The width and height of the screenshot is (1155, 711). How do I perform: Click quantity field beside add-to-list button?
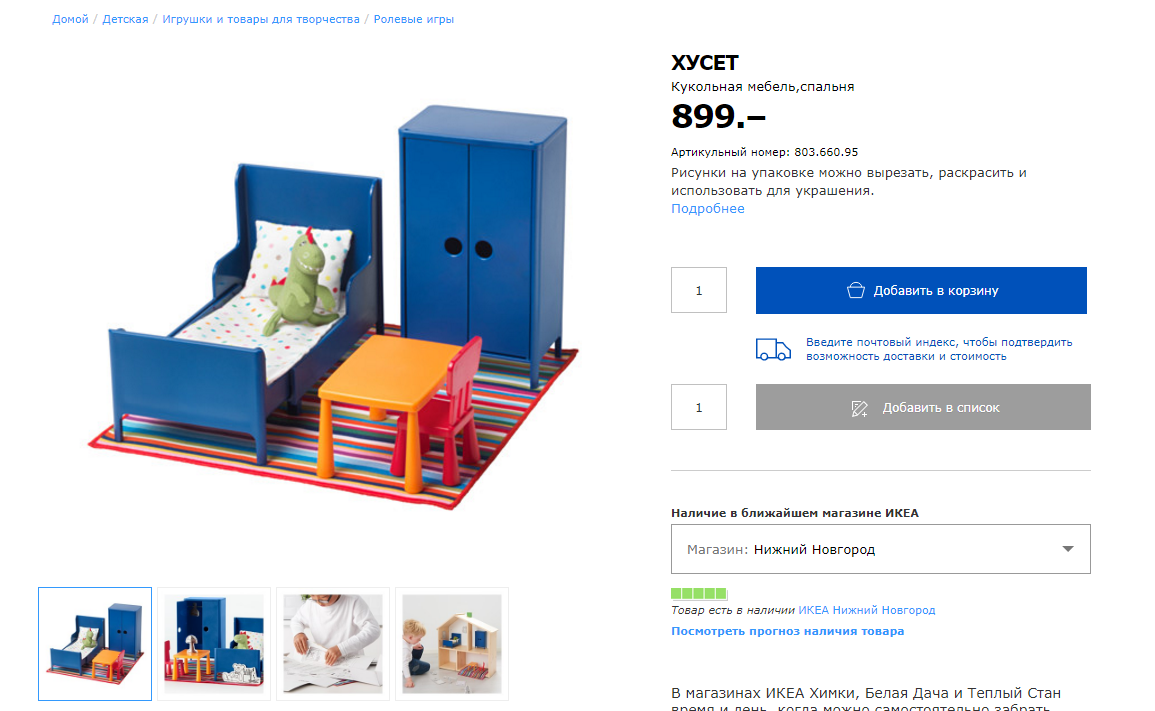pyautogui.click(x=698, y=407)
